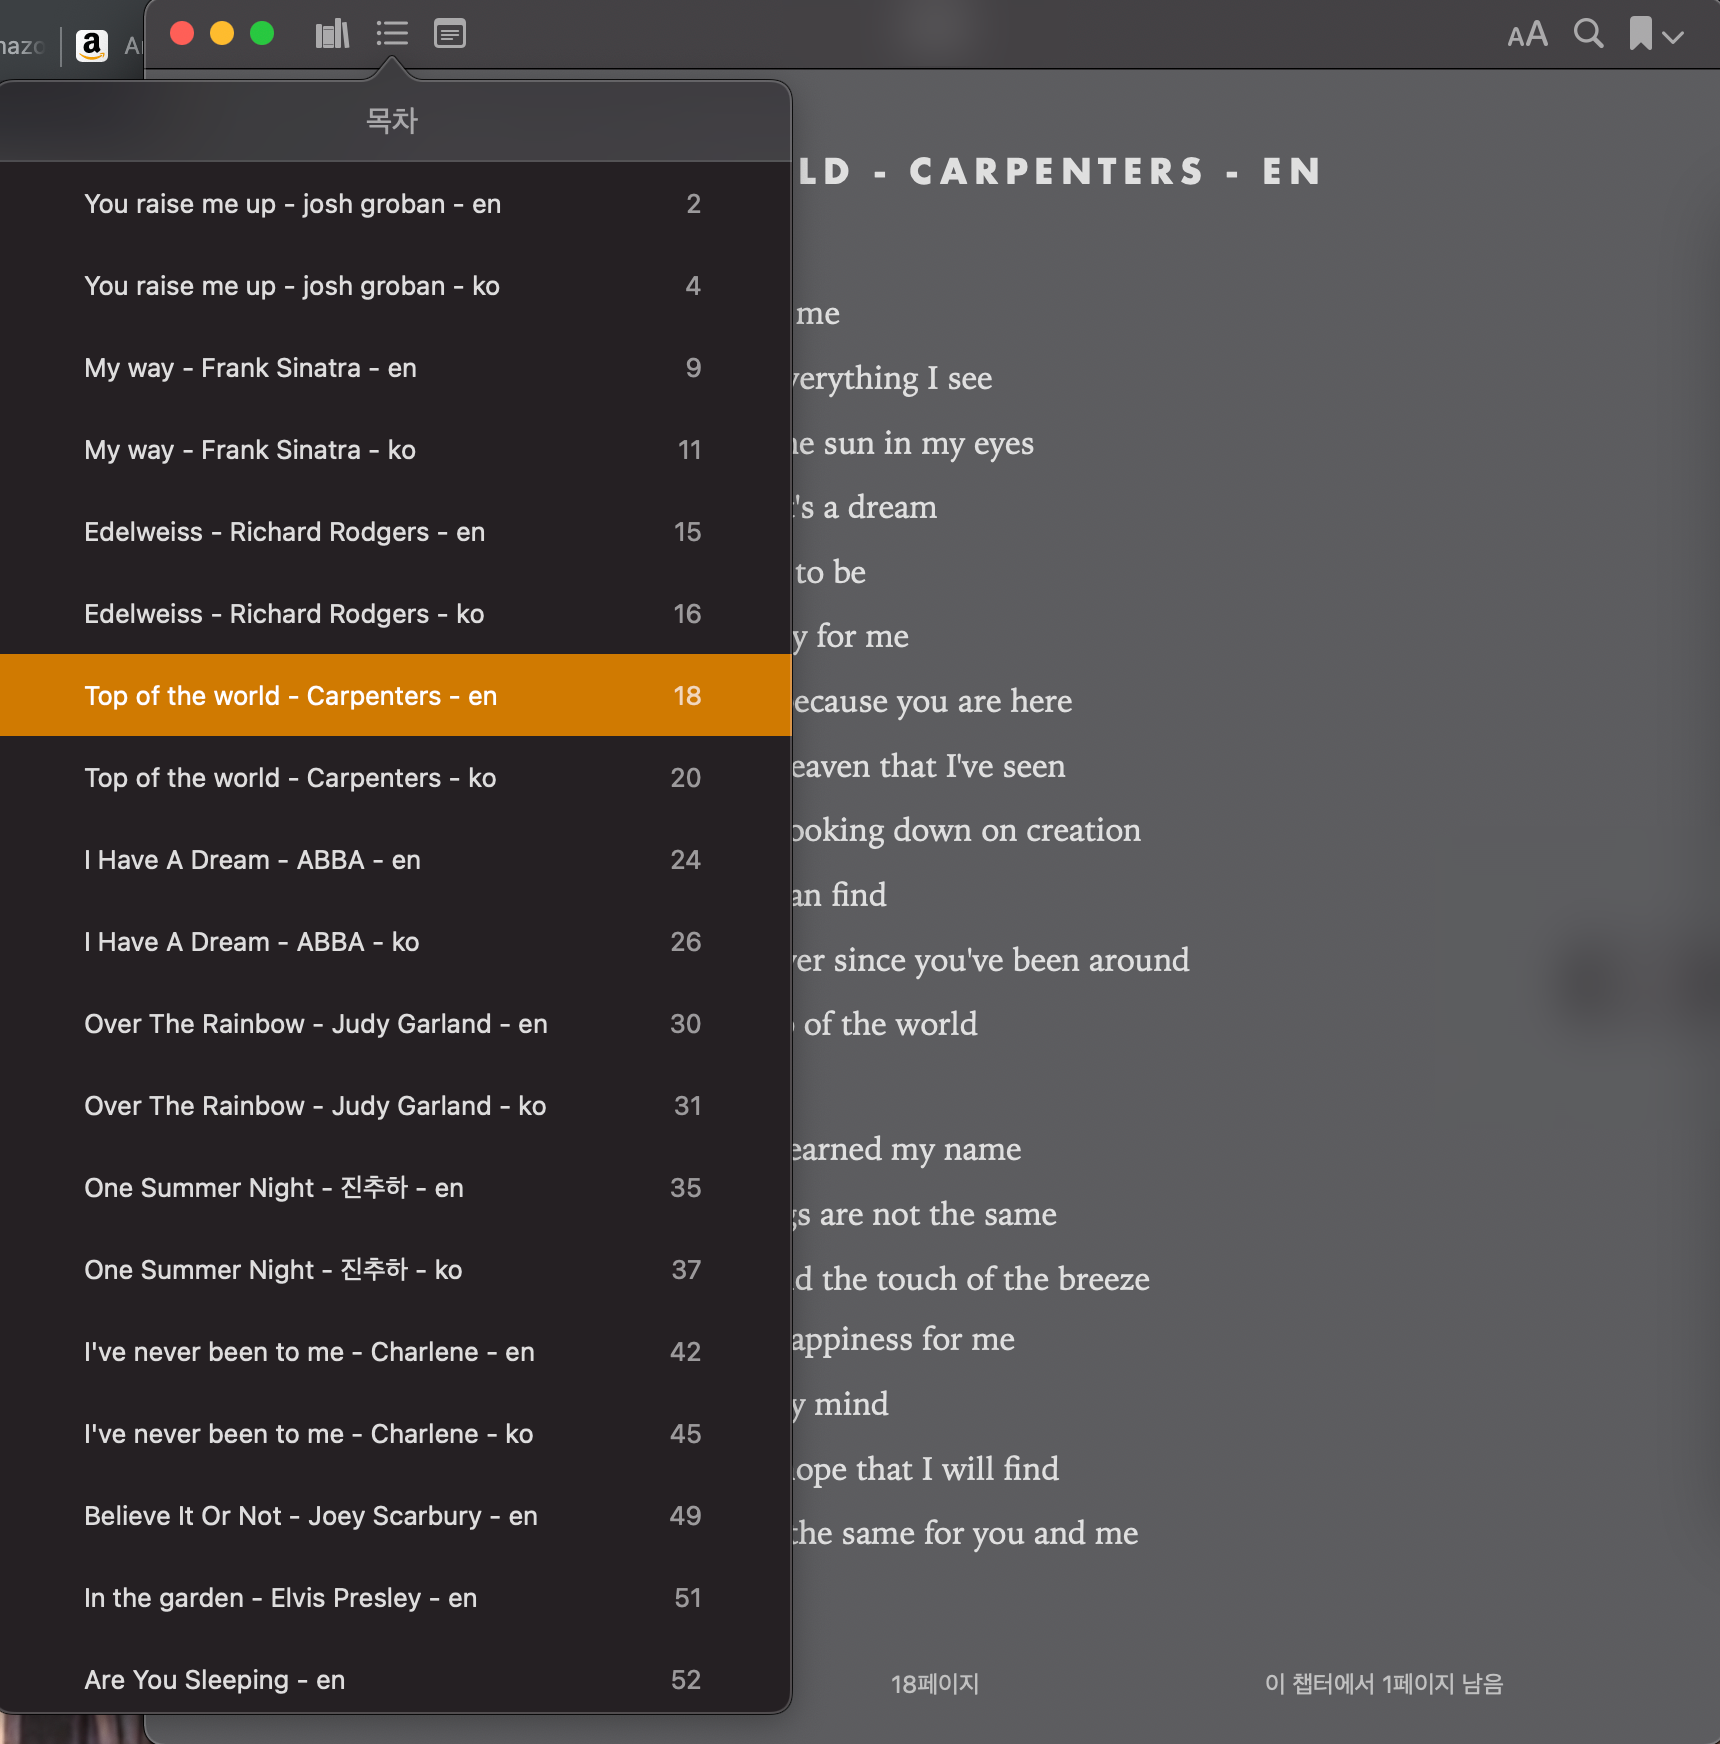This screenshot has width=1720, height=1744.
Task: Click the Amazon icon in background browser tab
Action: point(92,45)
